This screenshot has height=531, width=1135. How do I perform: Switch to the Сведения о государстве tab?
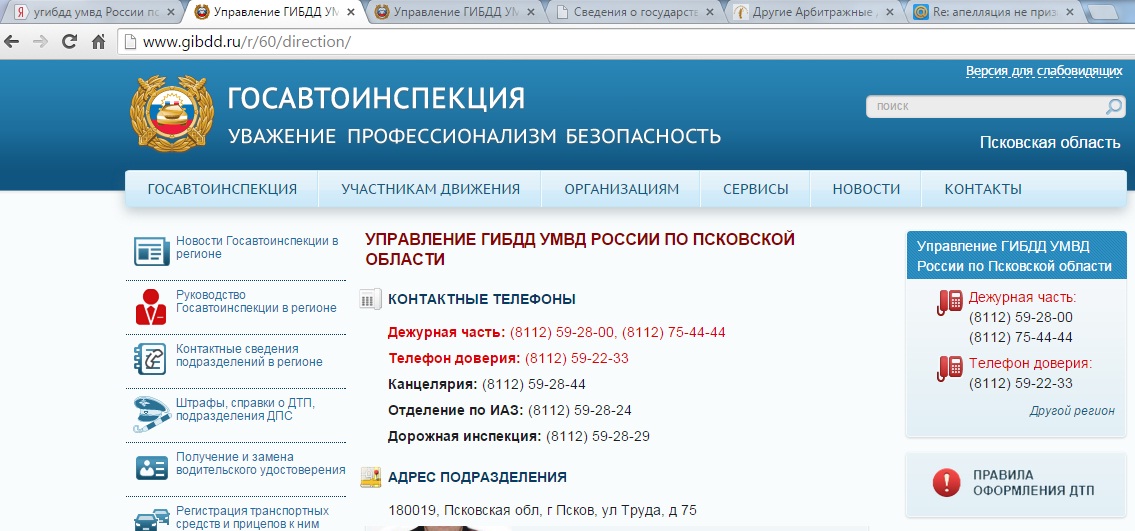tap(632, 12)
